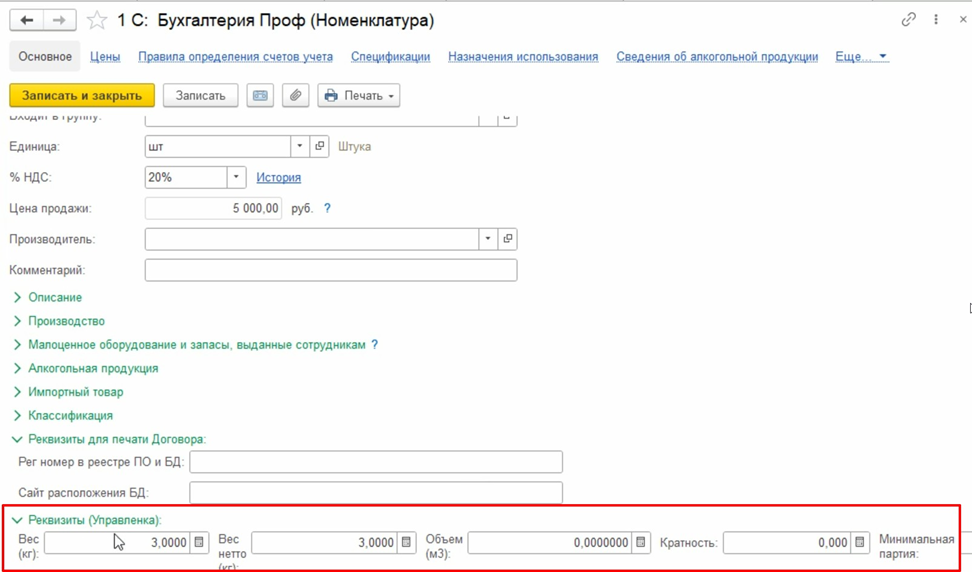Click the Рег номер в реестре field
This screenshot has height=572, width=972.
click(376, 462)
